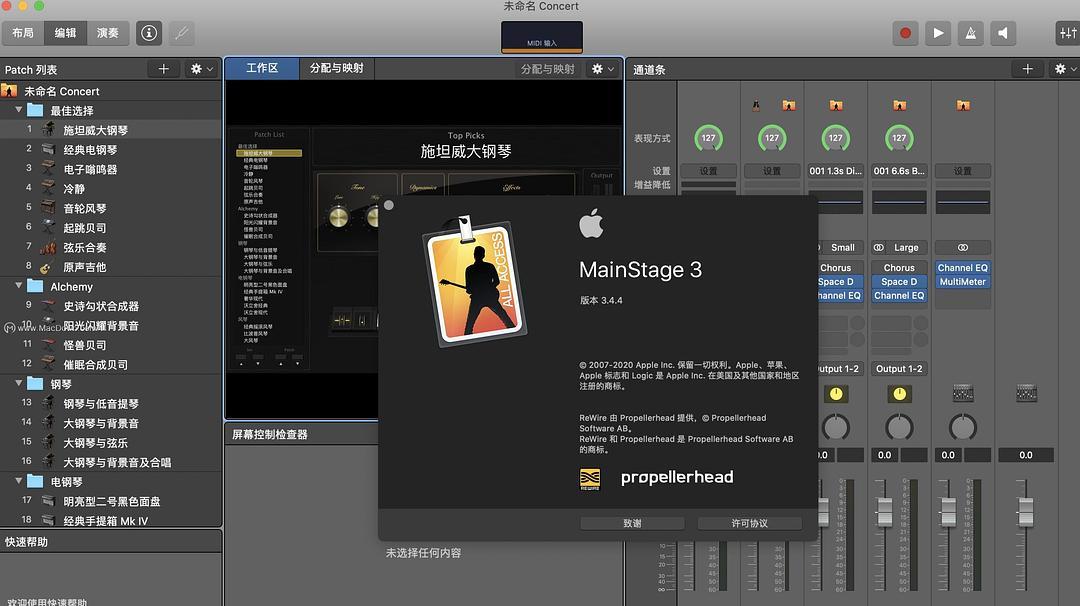Click the red Record button
The width and height of the screenshot is (1080, 606).
(x=905, y=33)
